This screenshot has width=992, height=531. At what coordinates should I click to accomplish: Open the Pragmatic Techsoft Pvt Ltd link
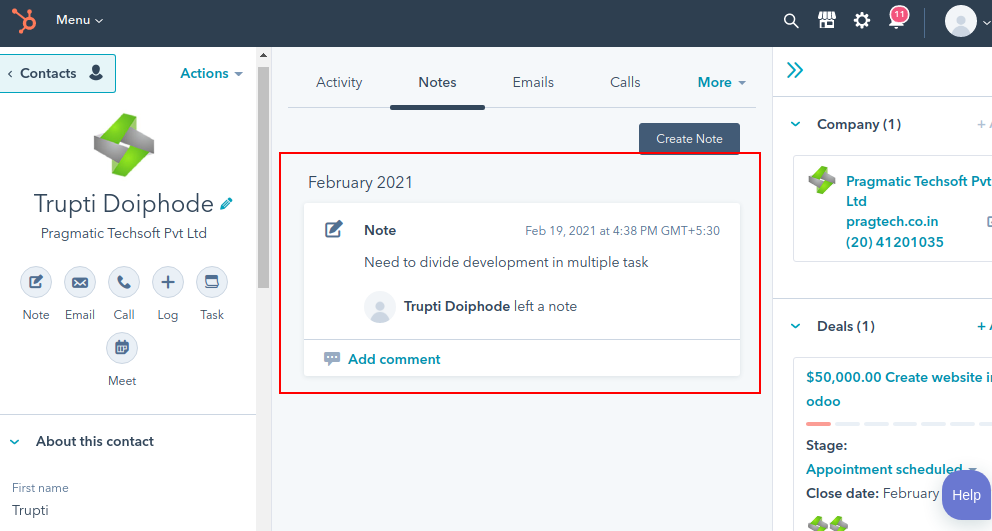918,191
